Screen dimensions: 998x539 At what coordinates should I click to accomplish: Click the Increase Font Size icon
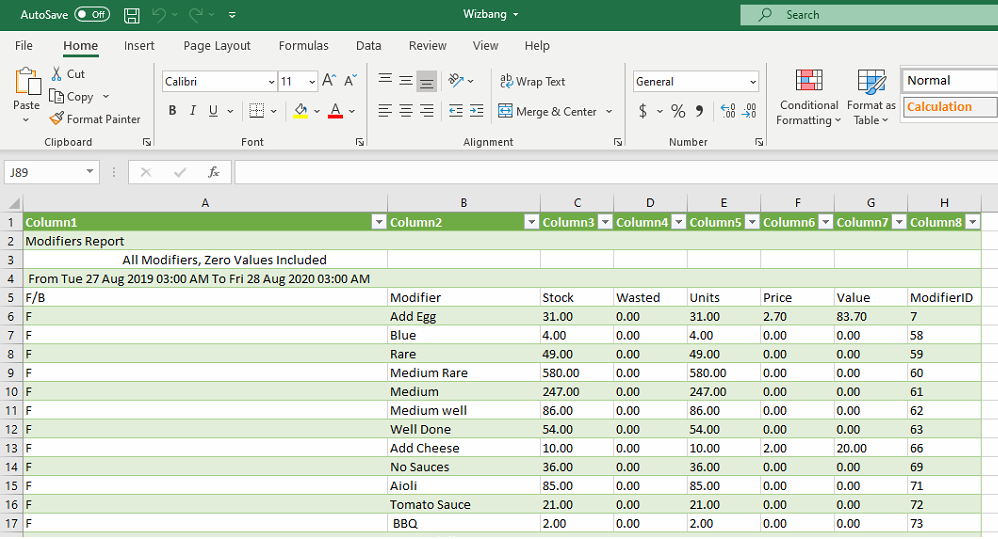click(329, 81)
